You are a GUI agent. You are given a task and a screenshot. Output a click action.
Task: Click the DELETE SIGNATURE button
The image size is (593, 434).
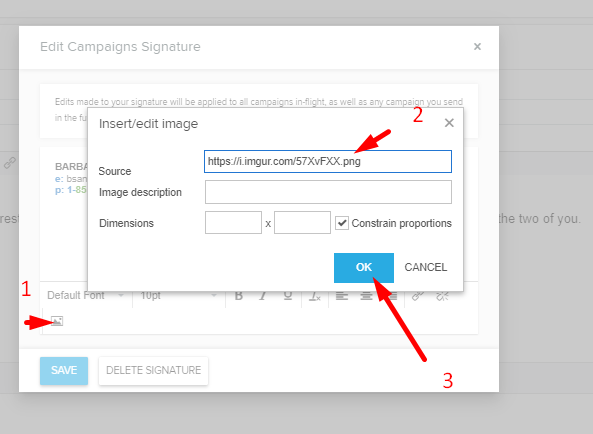click(154, 370)
